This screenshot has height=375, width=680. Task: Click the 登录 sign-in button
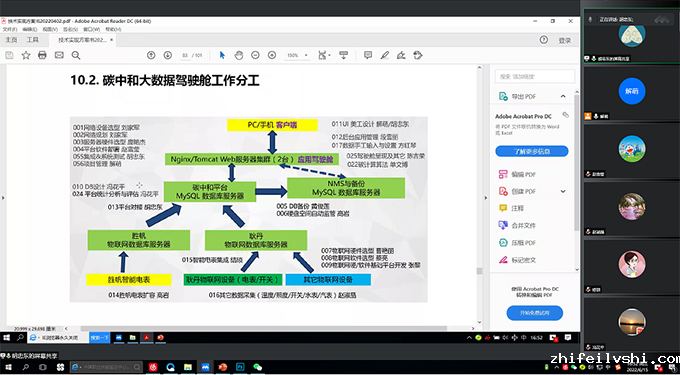pos(565,40)
